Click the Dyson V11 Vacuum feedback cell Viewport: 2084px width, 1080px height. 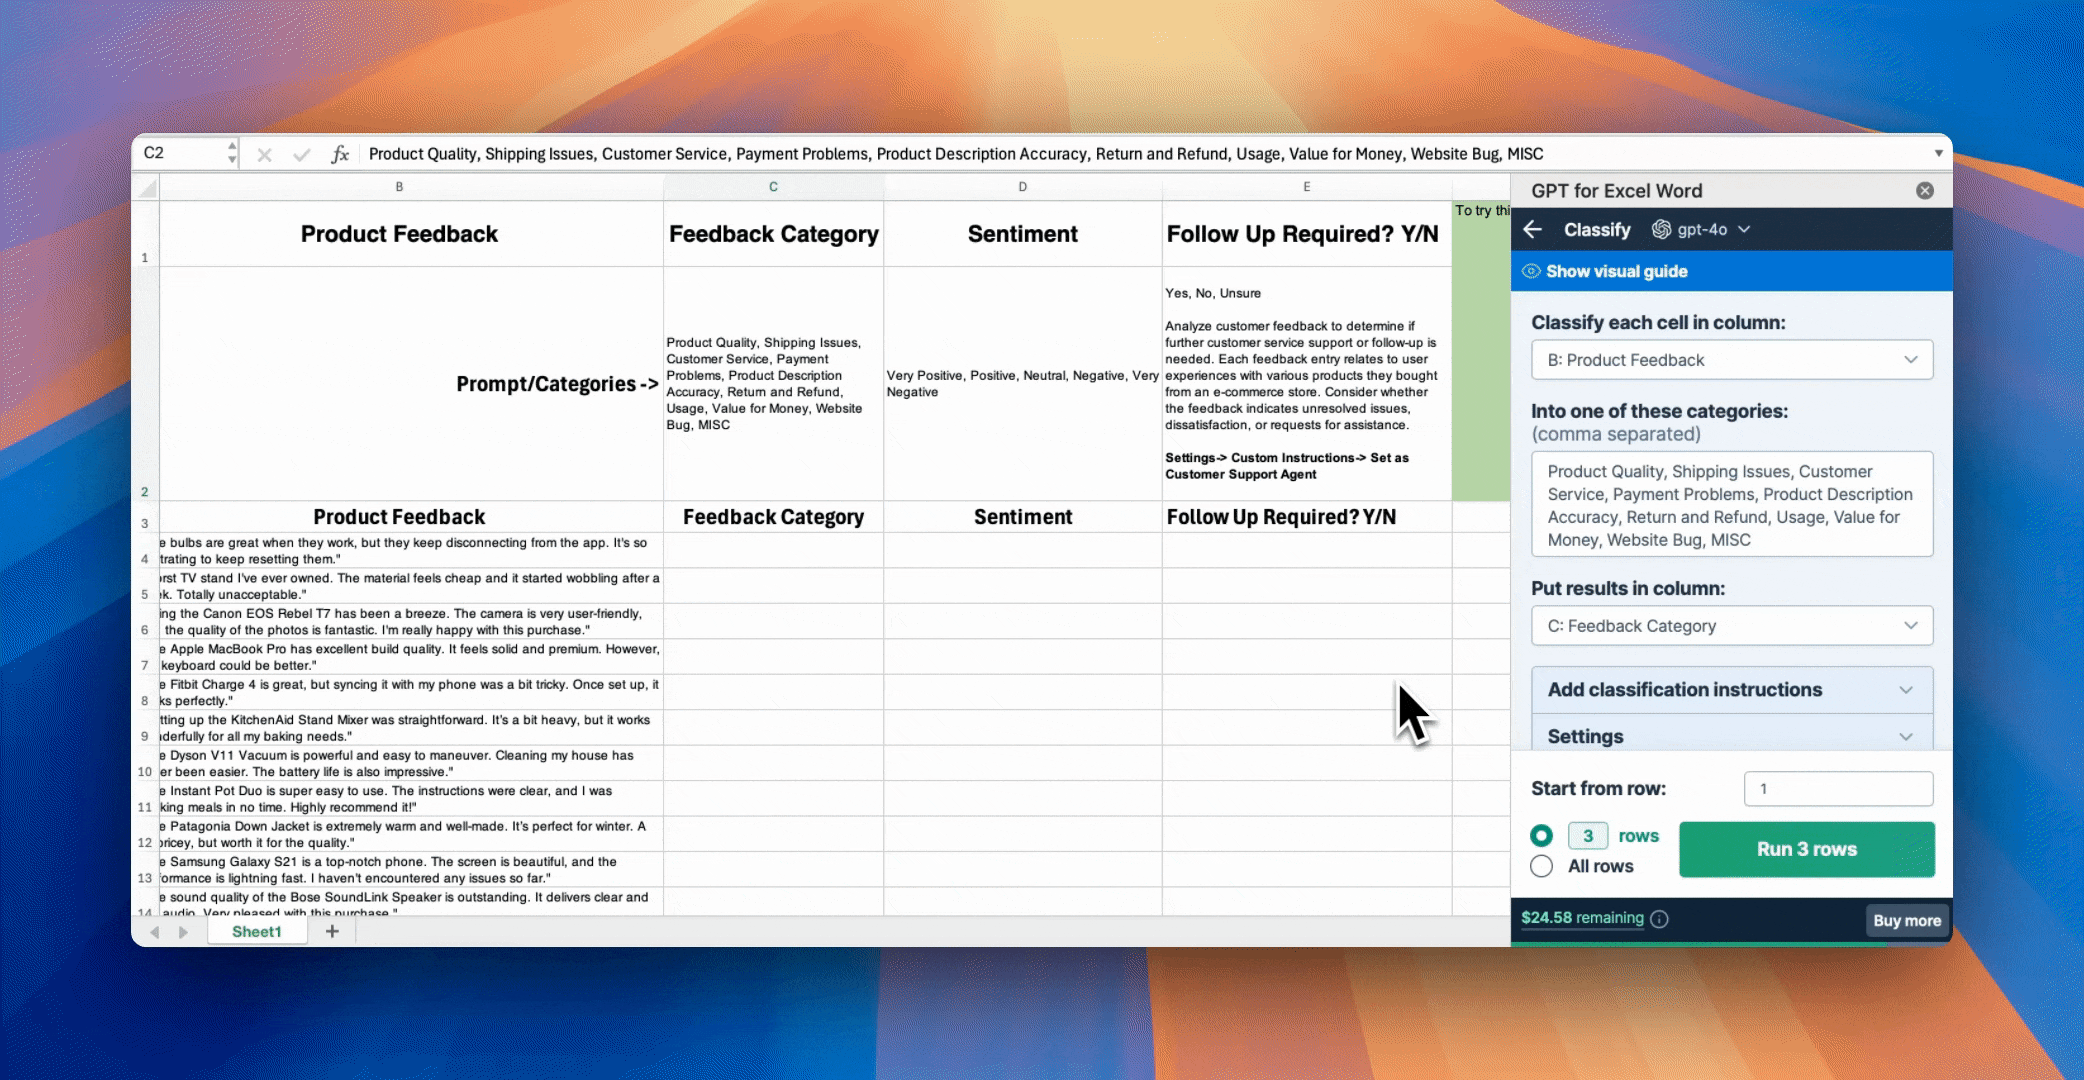pyautogui.click(x=411, y=764)
